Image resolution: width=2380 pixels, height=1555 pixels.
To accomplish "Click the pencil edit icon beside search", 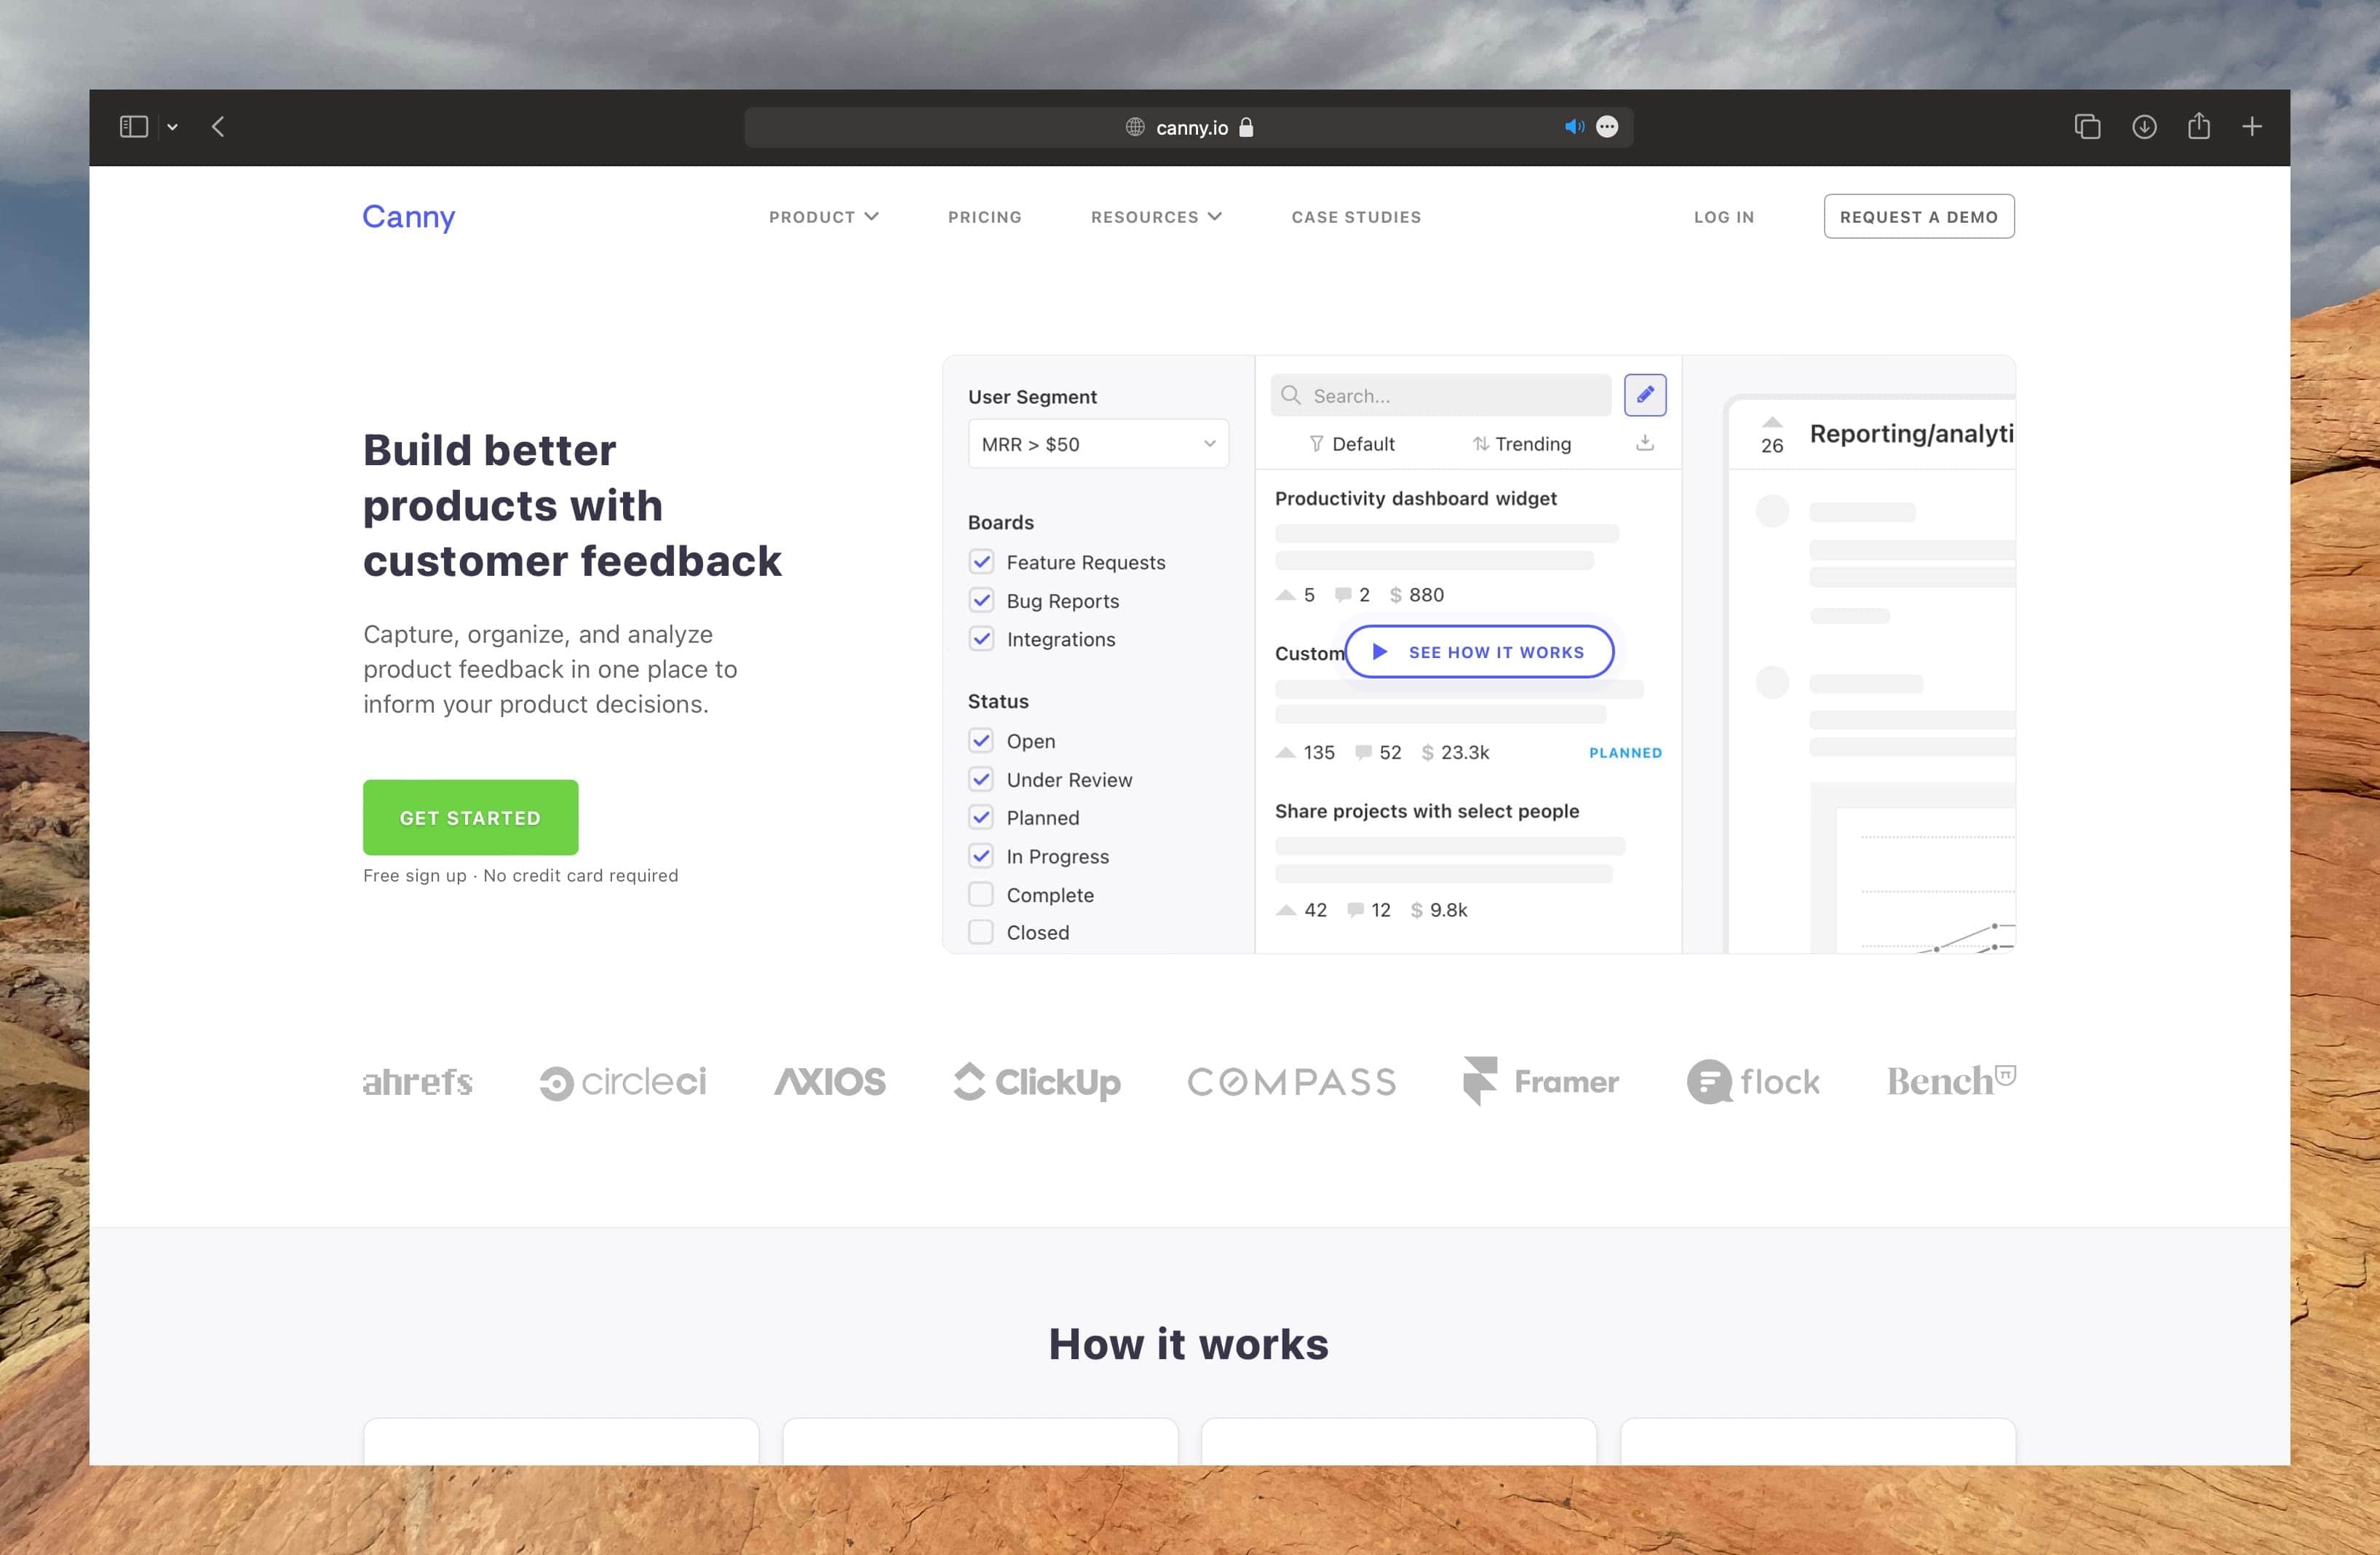I will pos(1645,394).
